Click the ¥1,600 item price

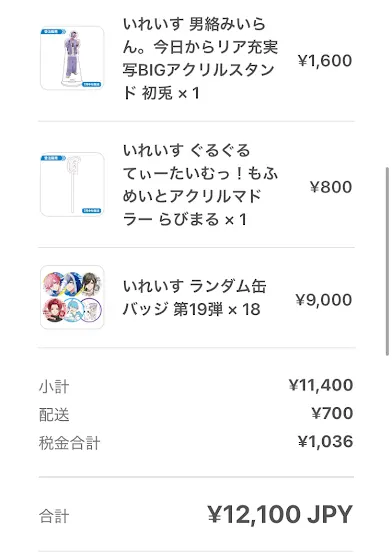(325, 60)
